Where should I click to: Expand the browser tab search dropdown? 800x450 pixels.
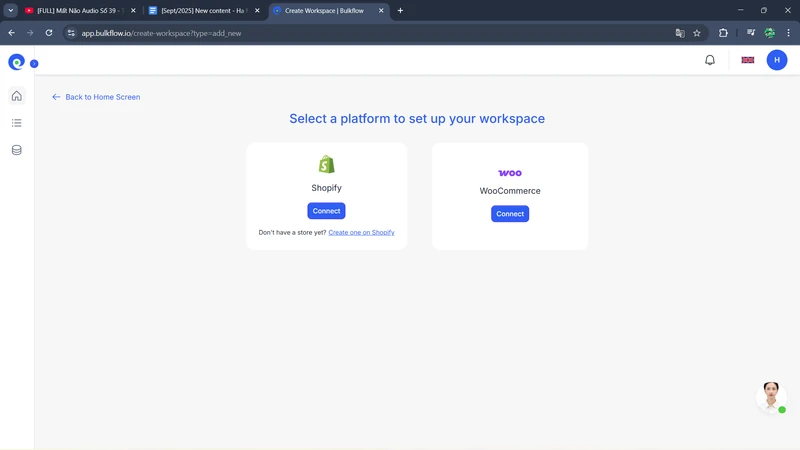tap(11, 11)
